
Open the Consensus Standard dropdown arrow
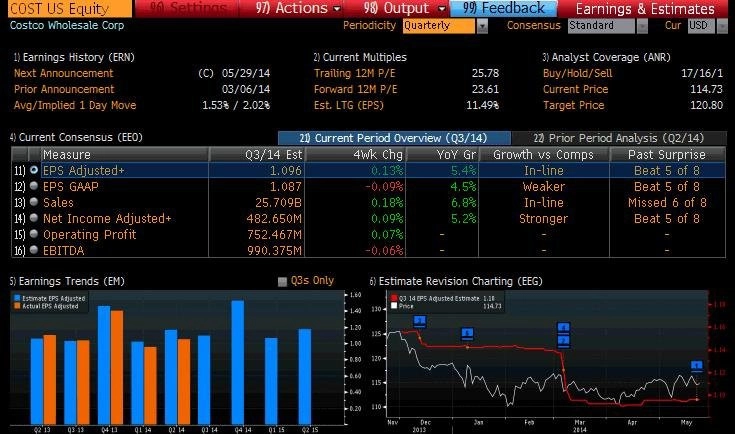pos(642,26)
